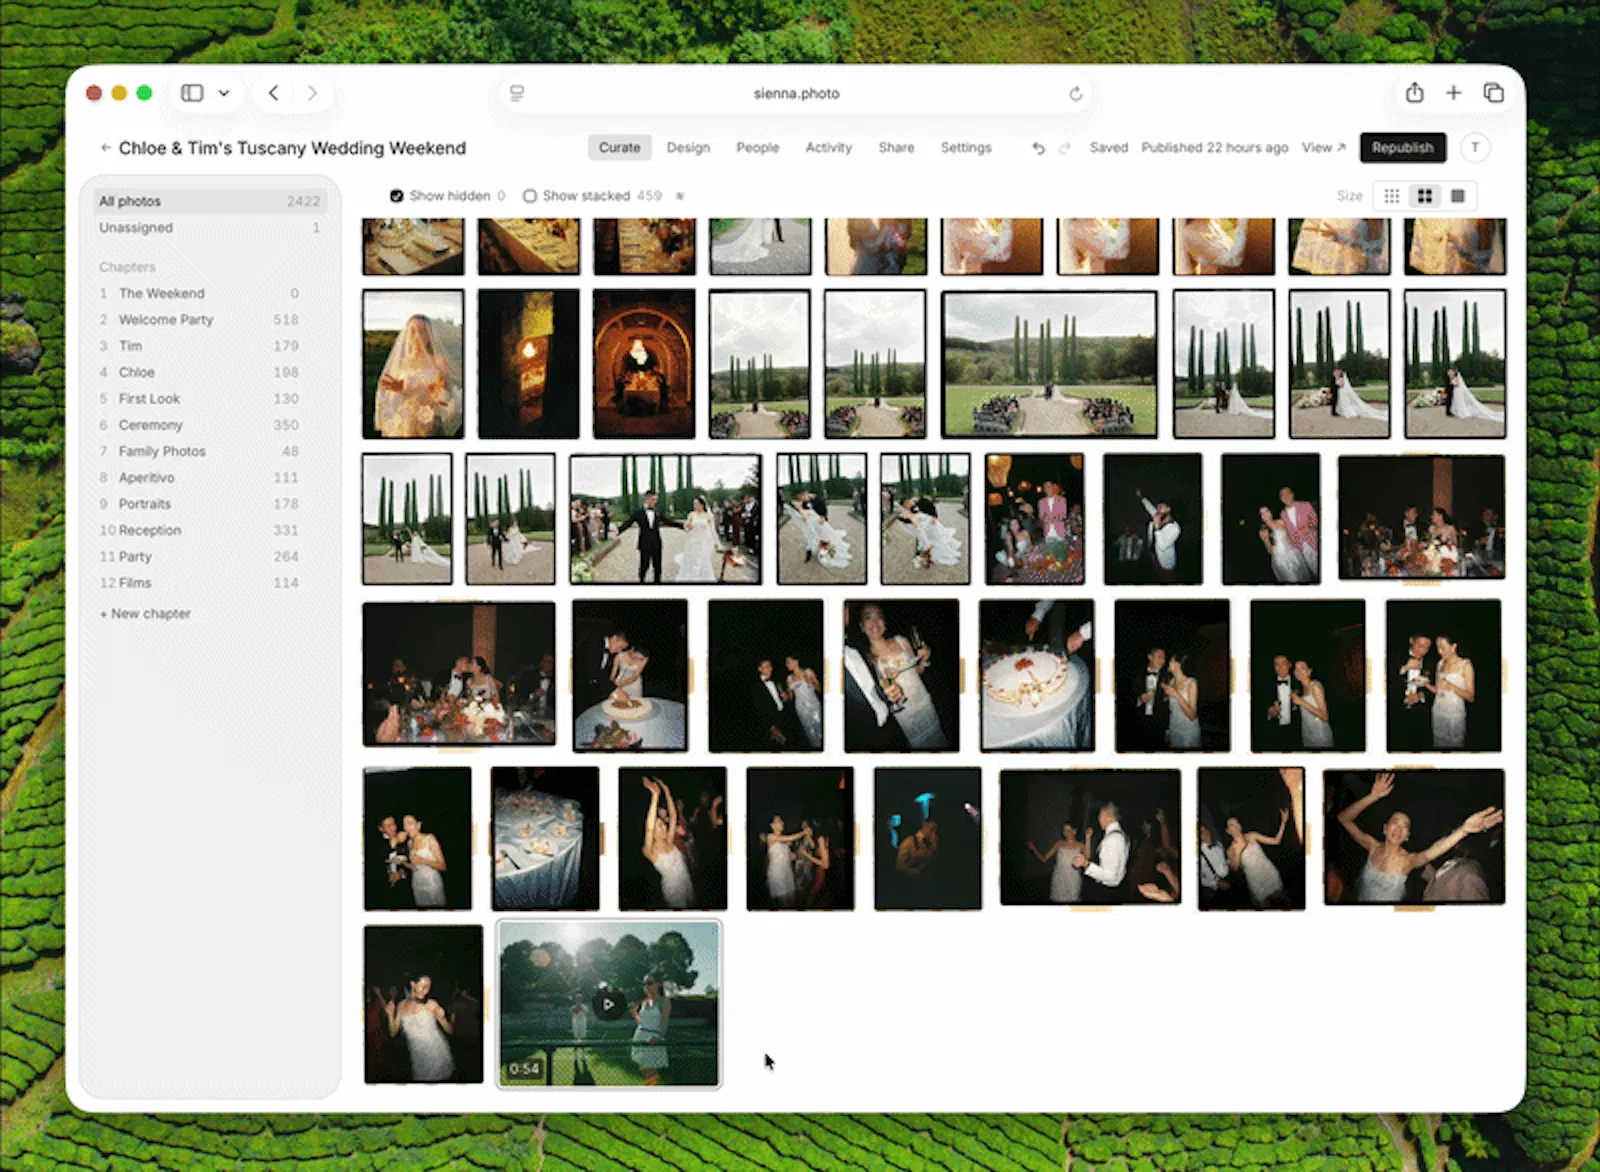This screenshot has width=1600, height=1172.
Task: Open the Family Photos chapter
Action: click(199, 451)
